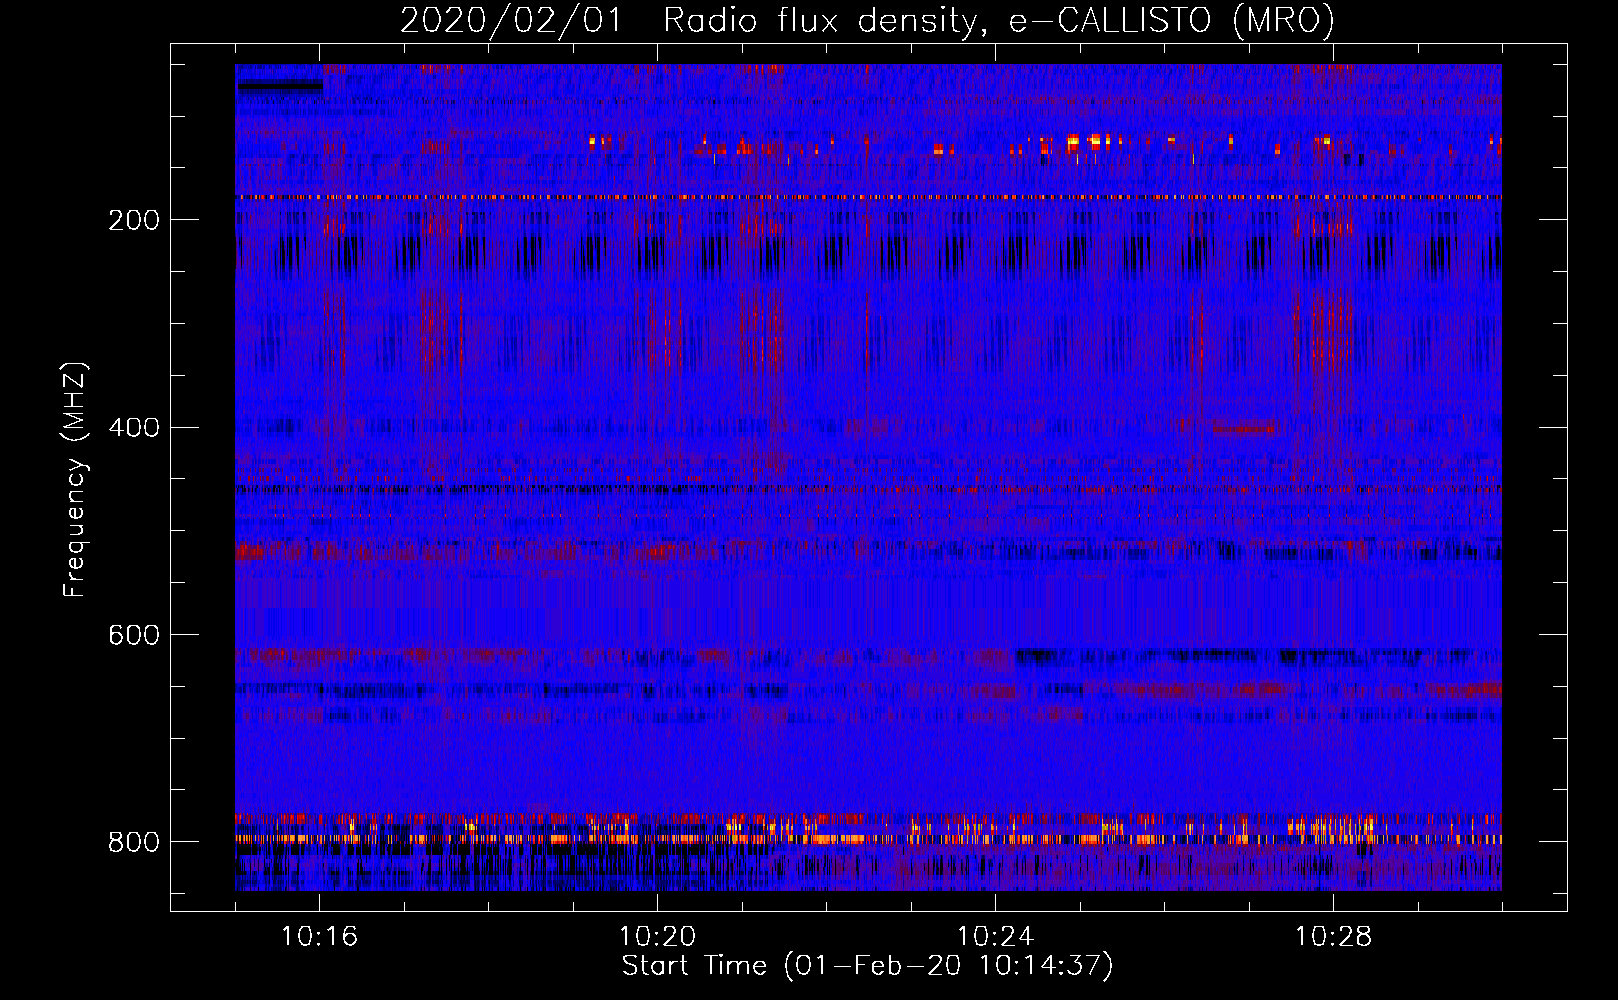Viewport: 1618px width, 1000px height.
Task: Click the '600' frequency tick label
Action: (134, 636)
